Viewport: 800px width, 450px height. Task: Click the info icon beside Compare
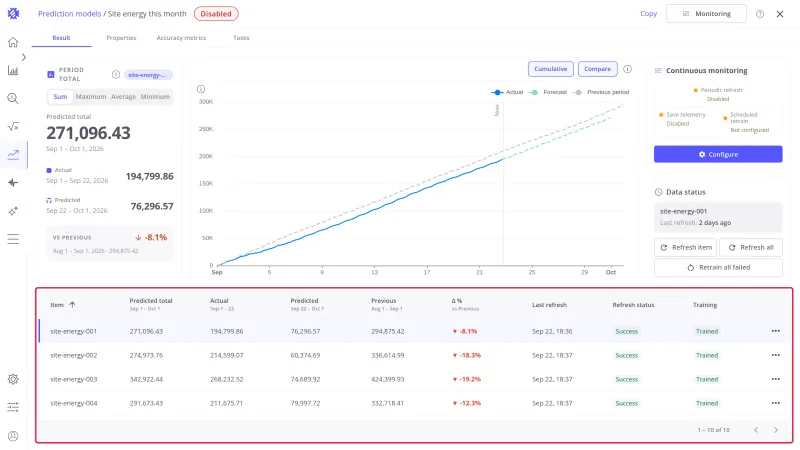pos(627,69)
